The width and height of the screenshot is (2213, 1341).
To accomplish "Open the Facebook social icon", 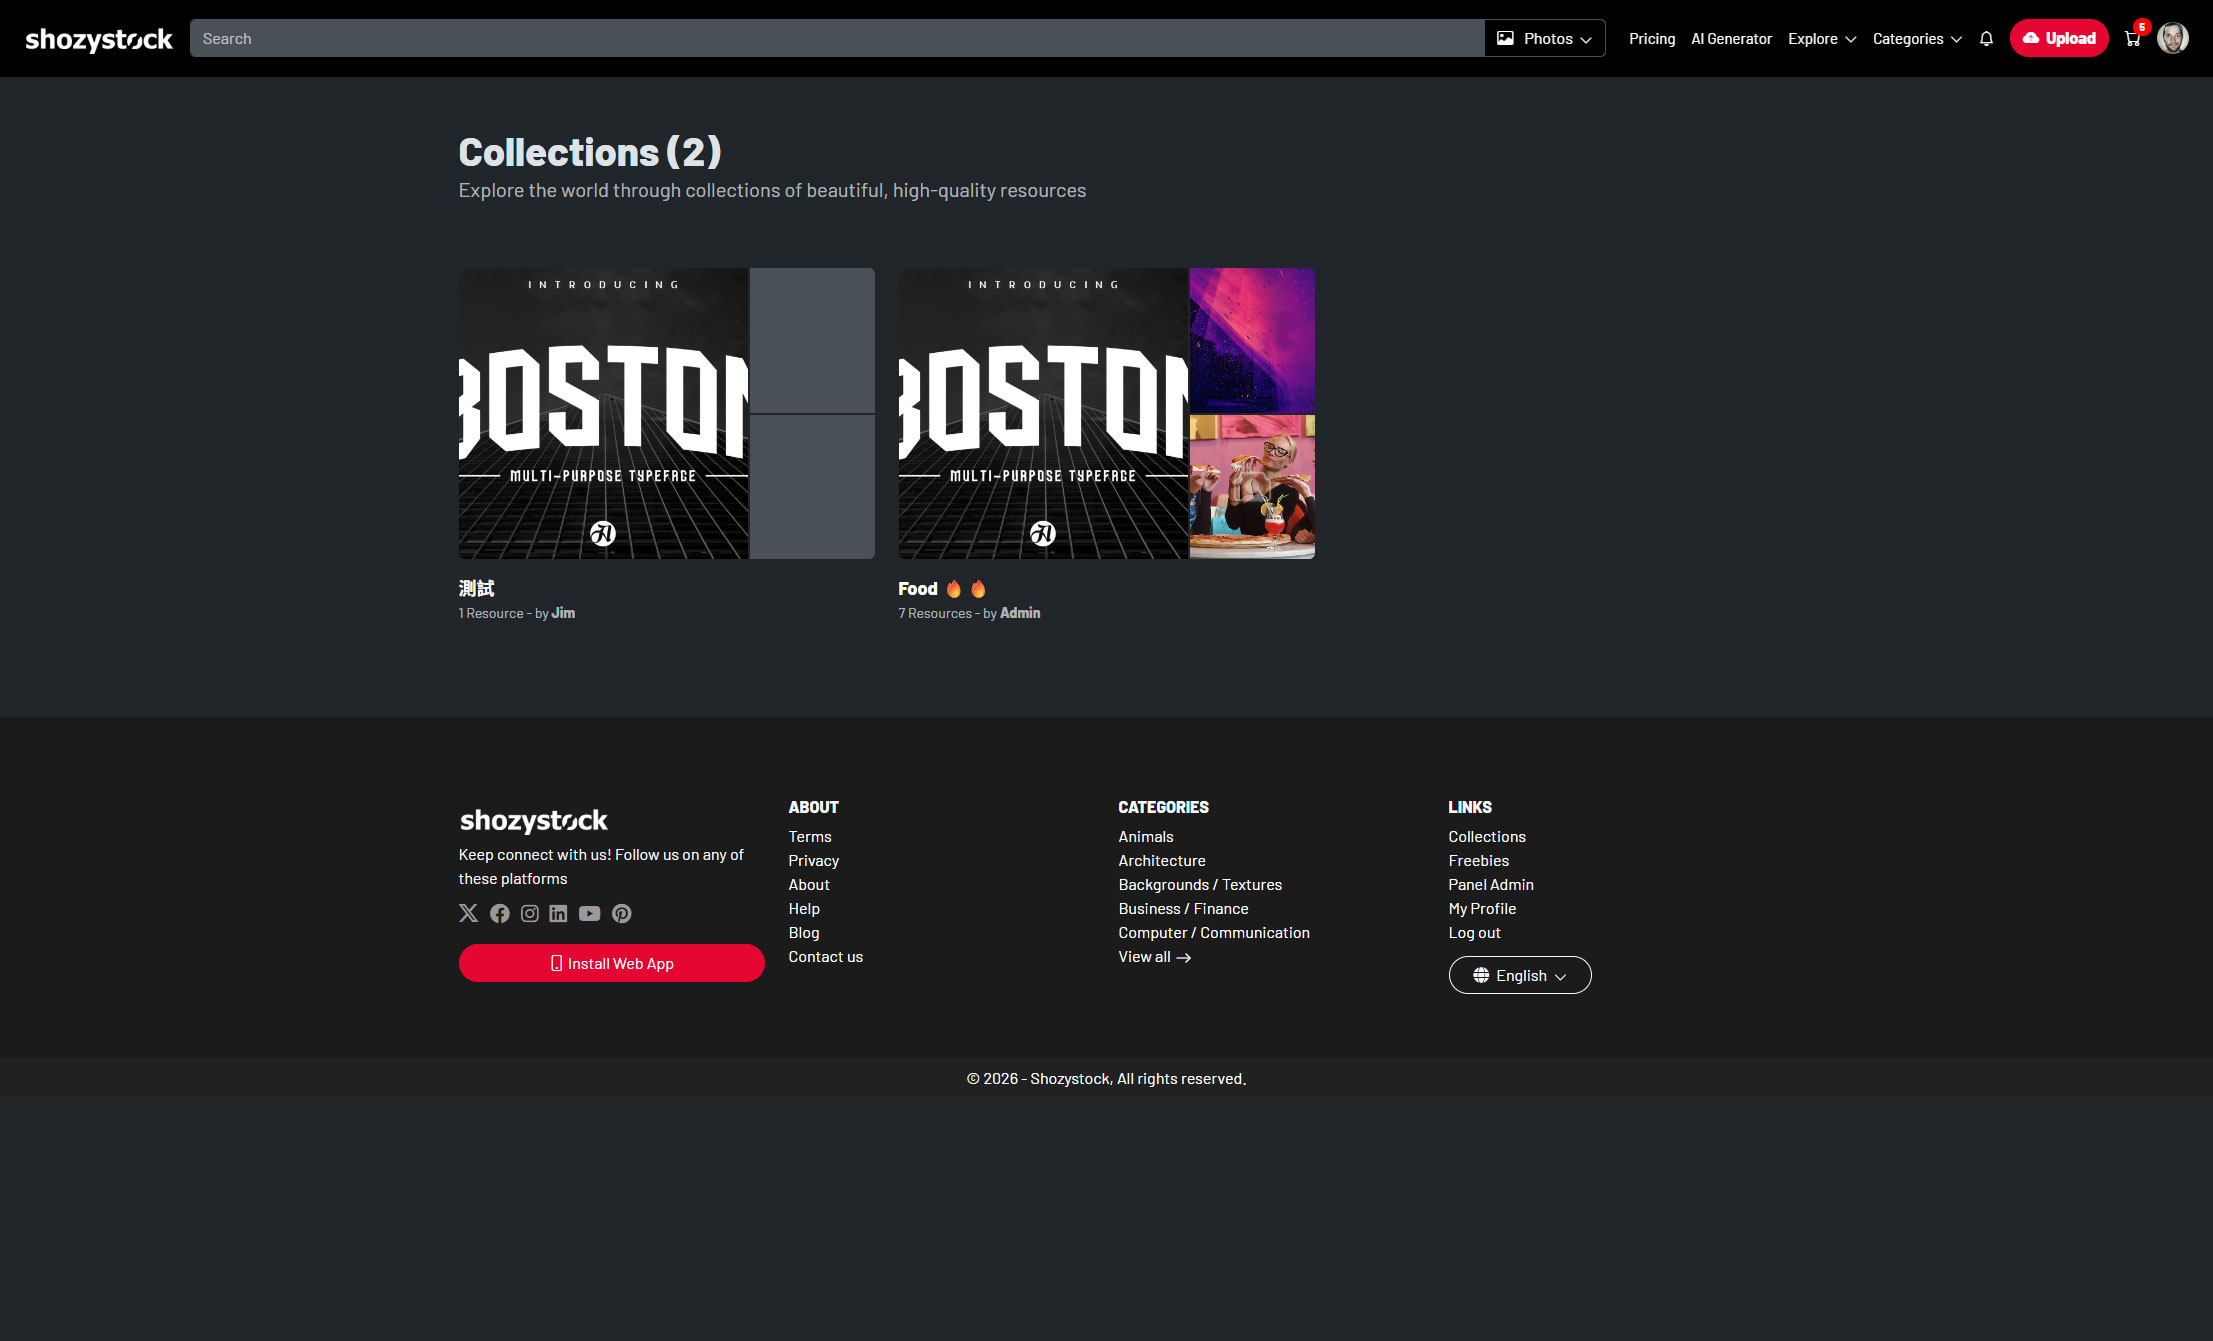I will click(x=500, y=913).
